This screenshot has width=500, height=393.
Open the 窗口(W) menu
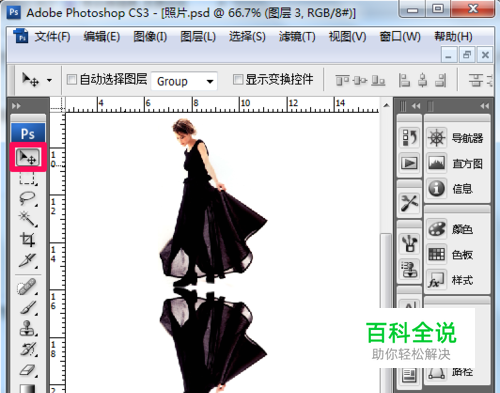tap(400, 36)
